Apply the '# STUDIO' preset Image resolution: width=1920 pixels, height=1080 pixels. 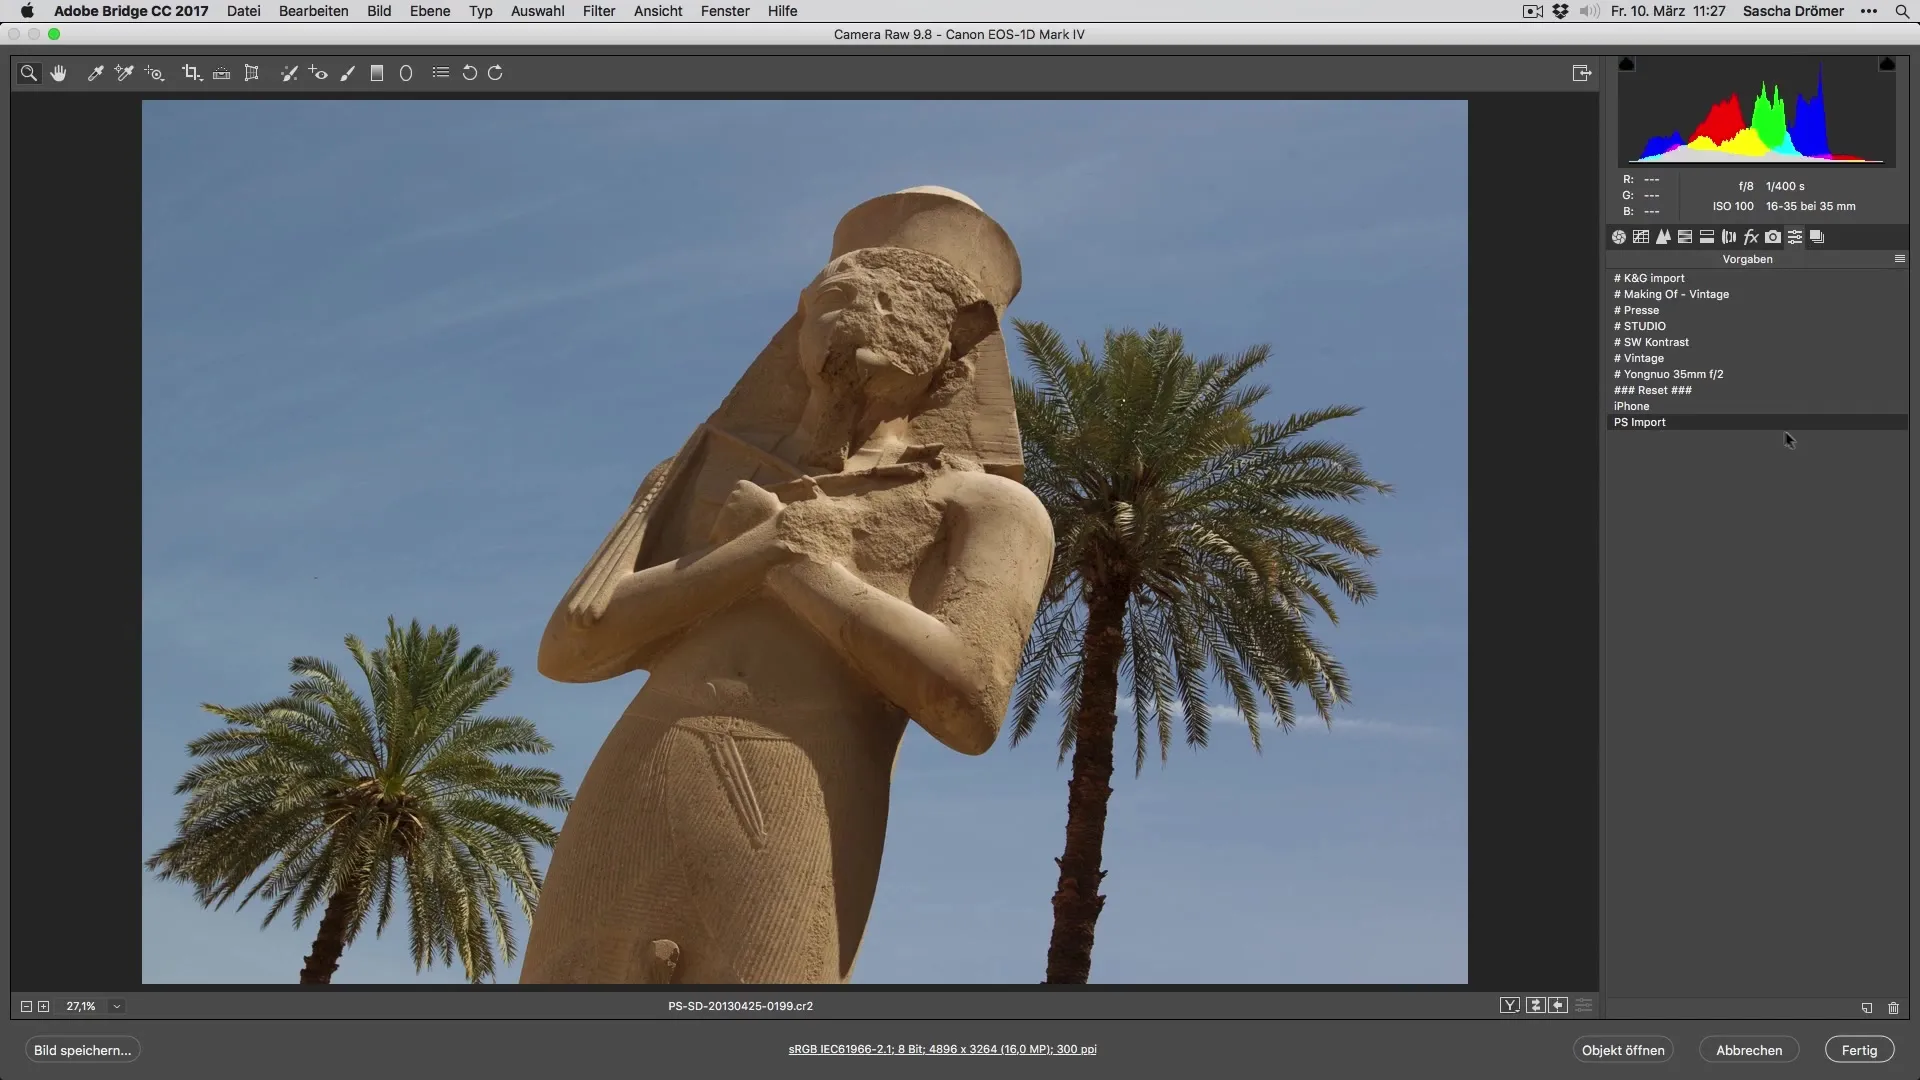click(1757, 327)
